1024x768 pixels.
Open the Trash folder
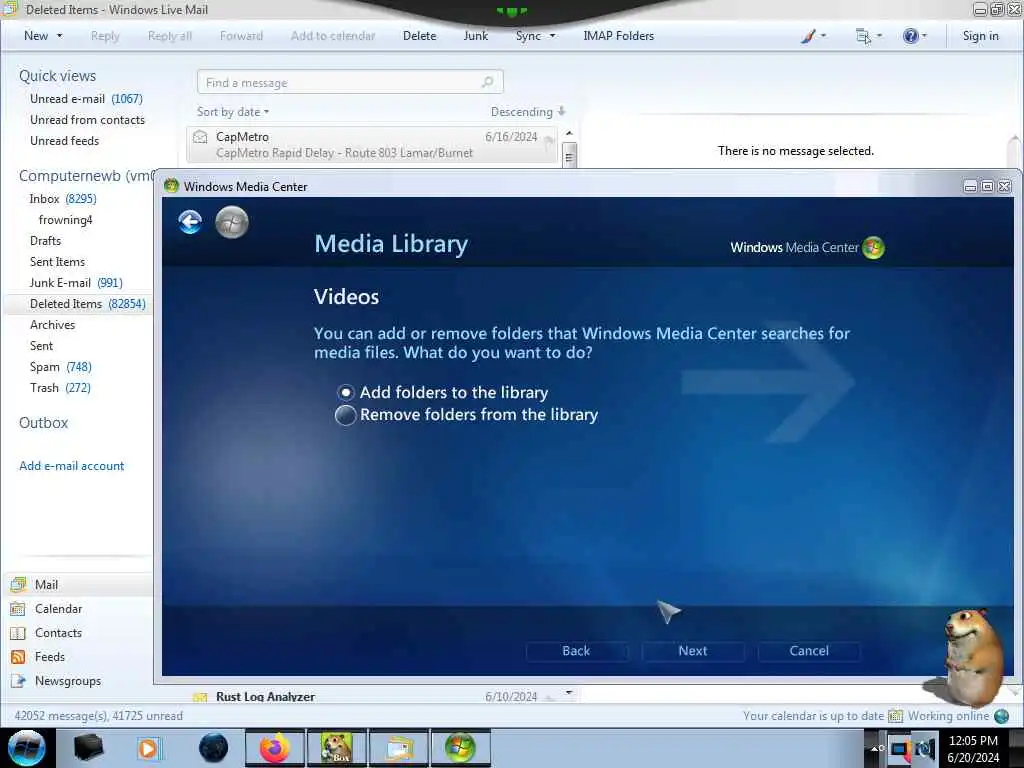click(60, 388)
